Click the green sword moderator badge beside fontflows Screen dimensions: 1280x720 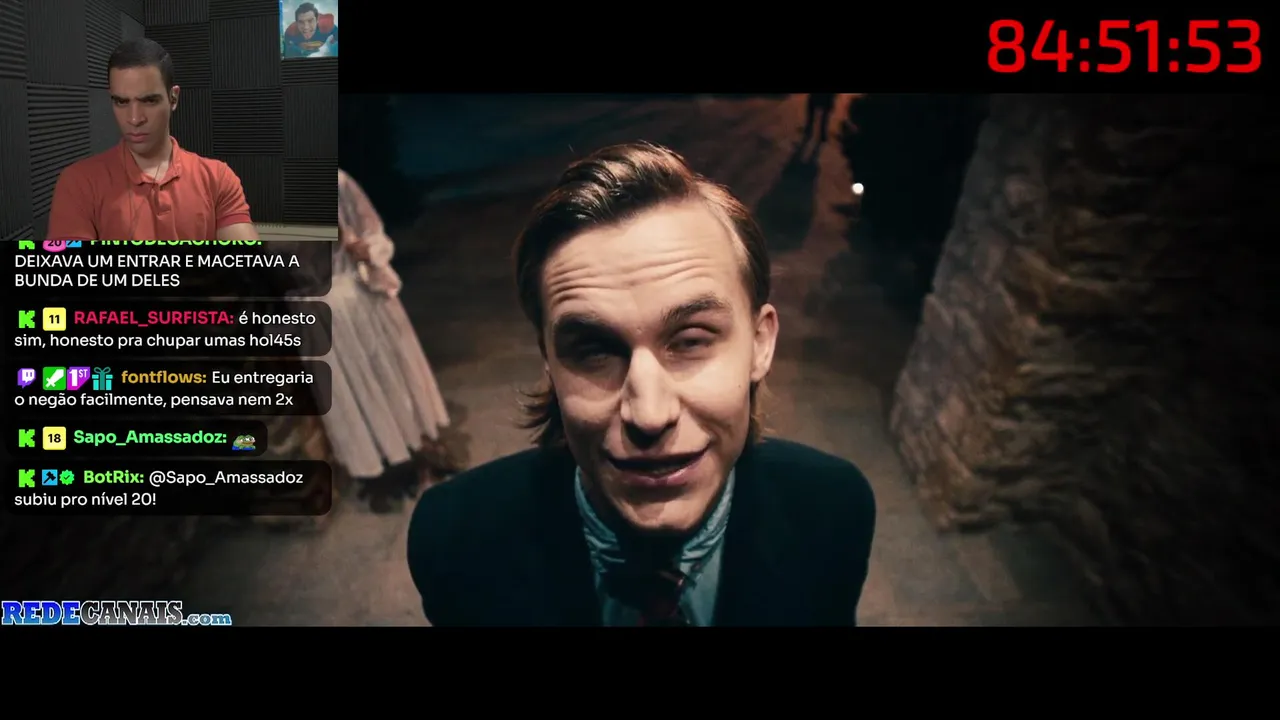(x=53, y=378)
